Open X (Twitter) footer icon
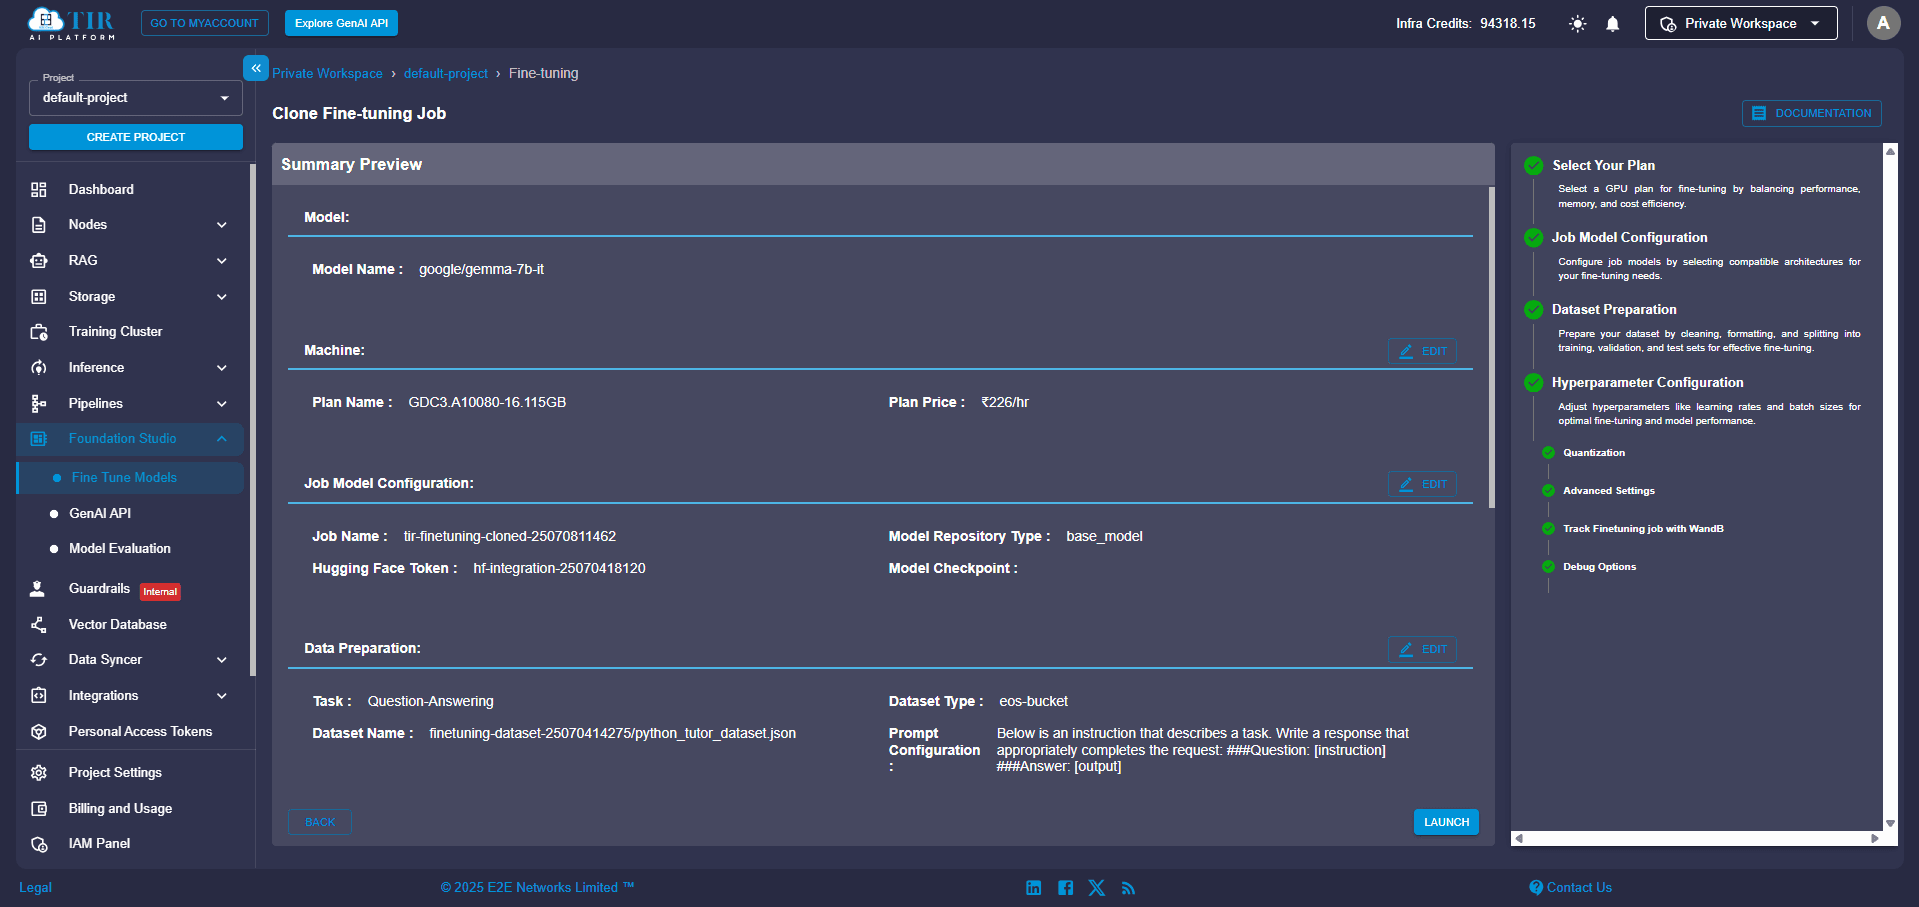Screen dimensions: 1919x907 pos(1097,888)
